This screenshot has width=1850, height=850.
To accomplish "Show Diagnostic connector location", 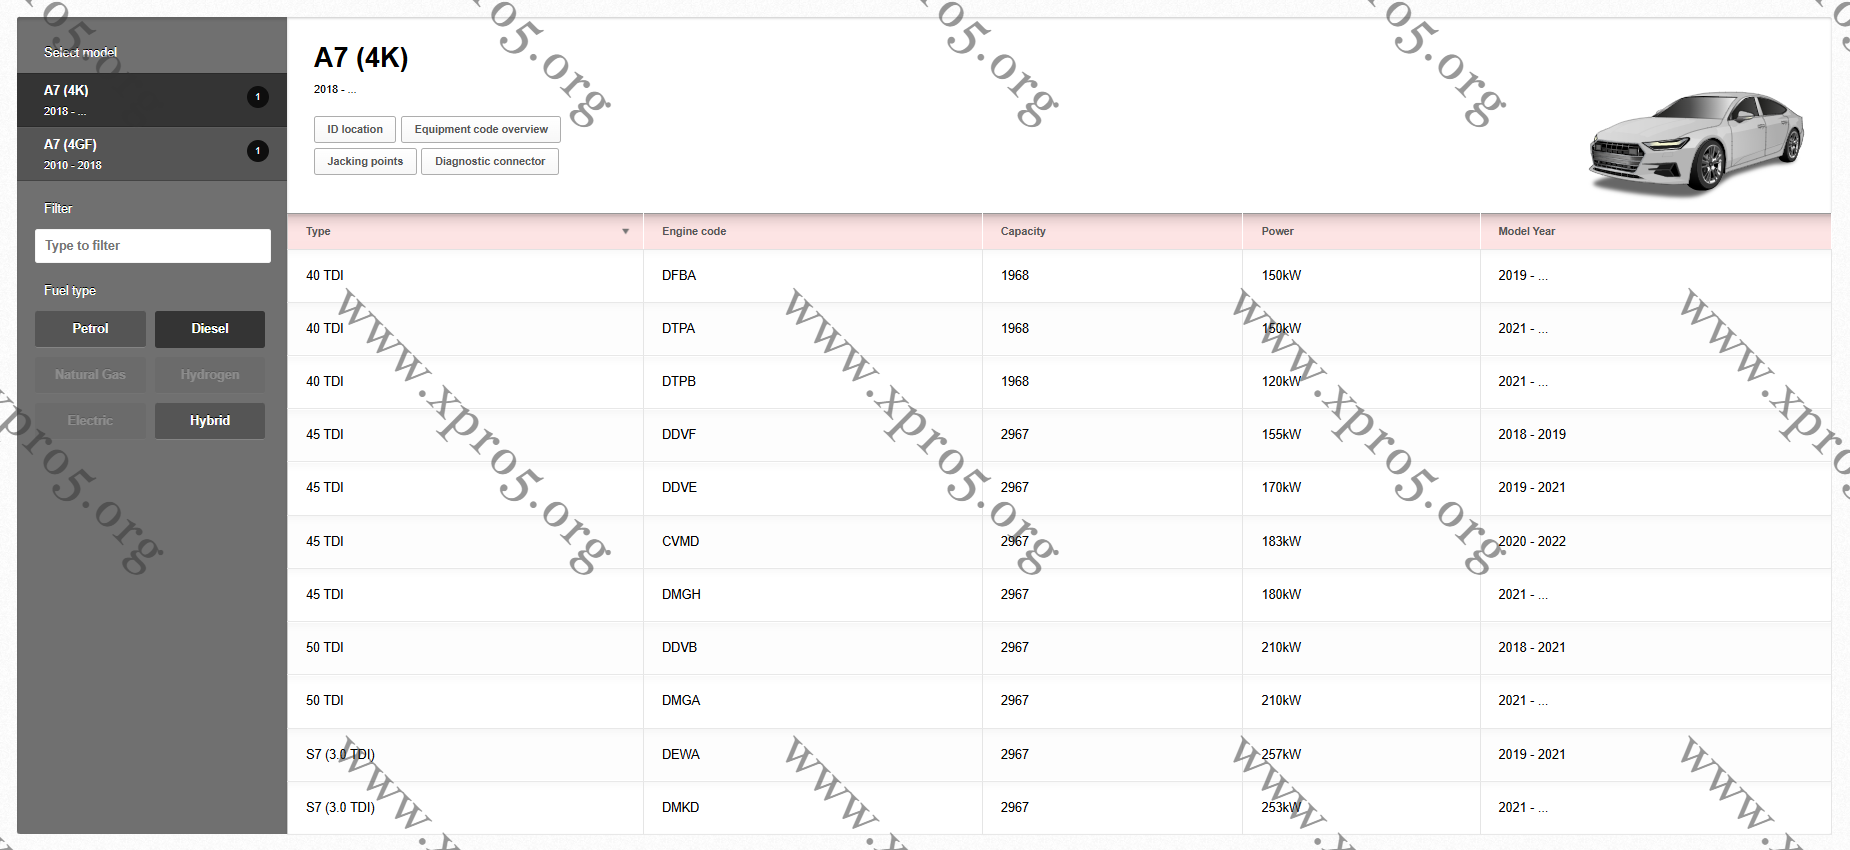I will (x=490, y=161).
